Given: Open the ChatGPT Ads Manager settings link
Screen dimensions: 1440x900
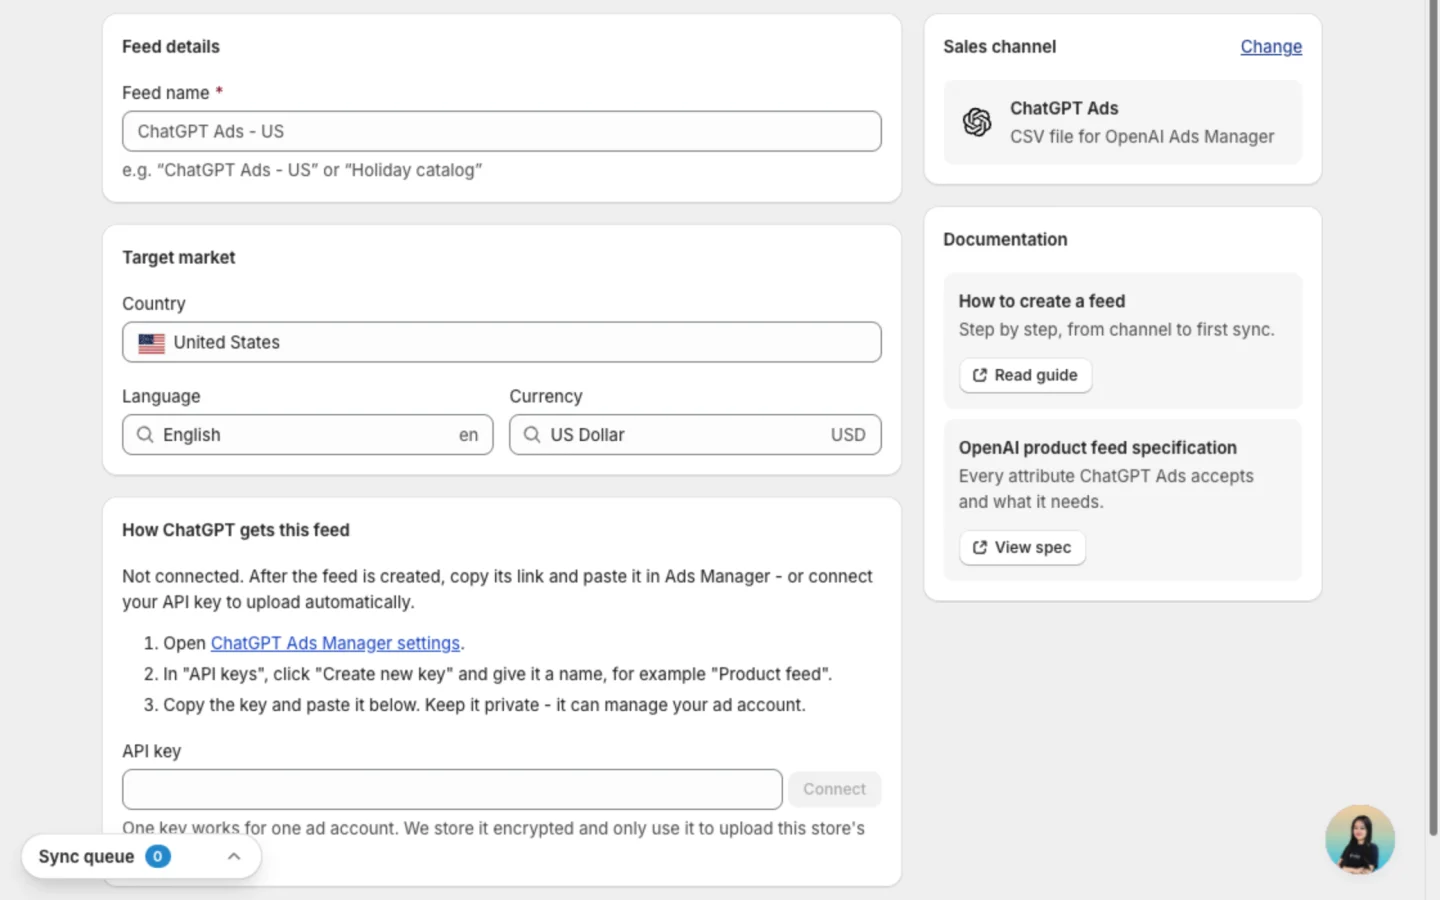Looking at the screenshot, I should coord(335,643).
